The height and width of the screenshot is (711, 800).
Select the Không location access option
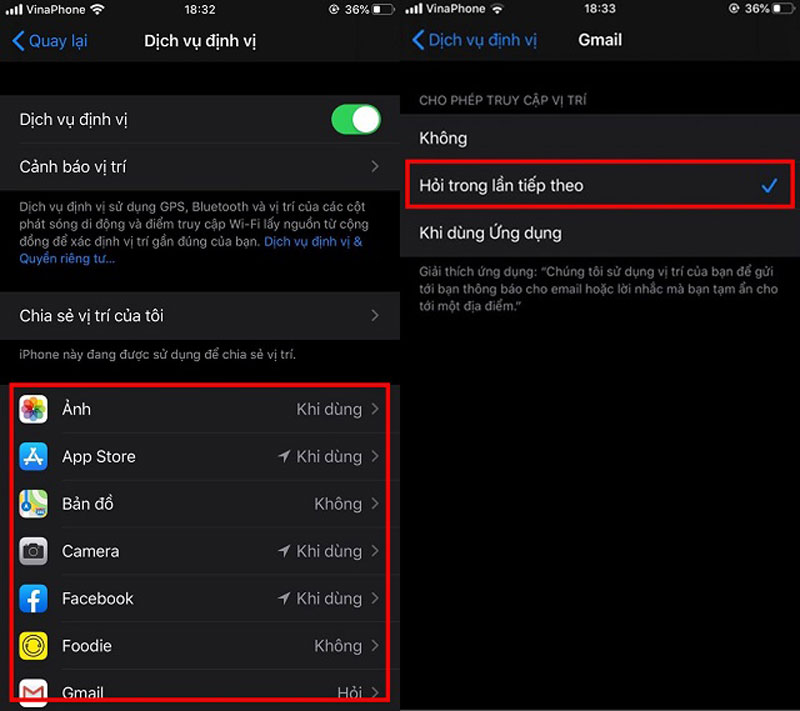click(600, 138)
